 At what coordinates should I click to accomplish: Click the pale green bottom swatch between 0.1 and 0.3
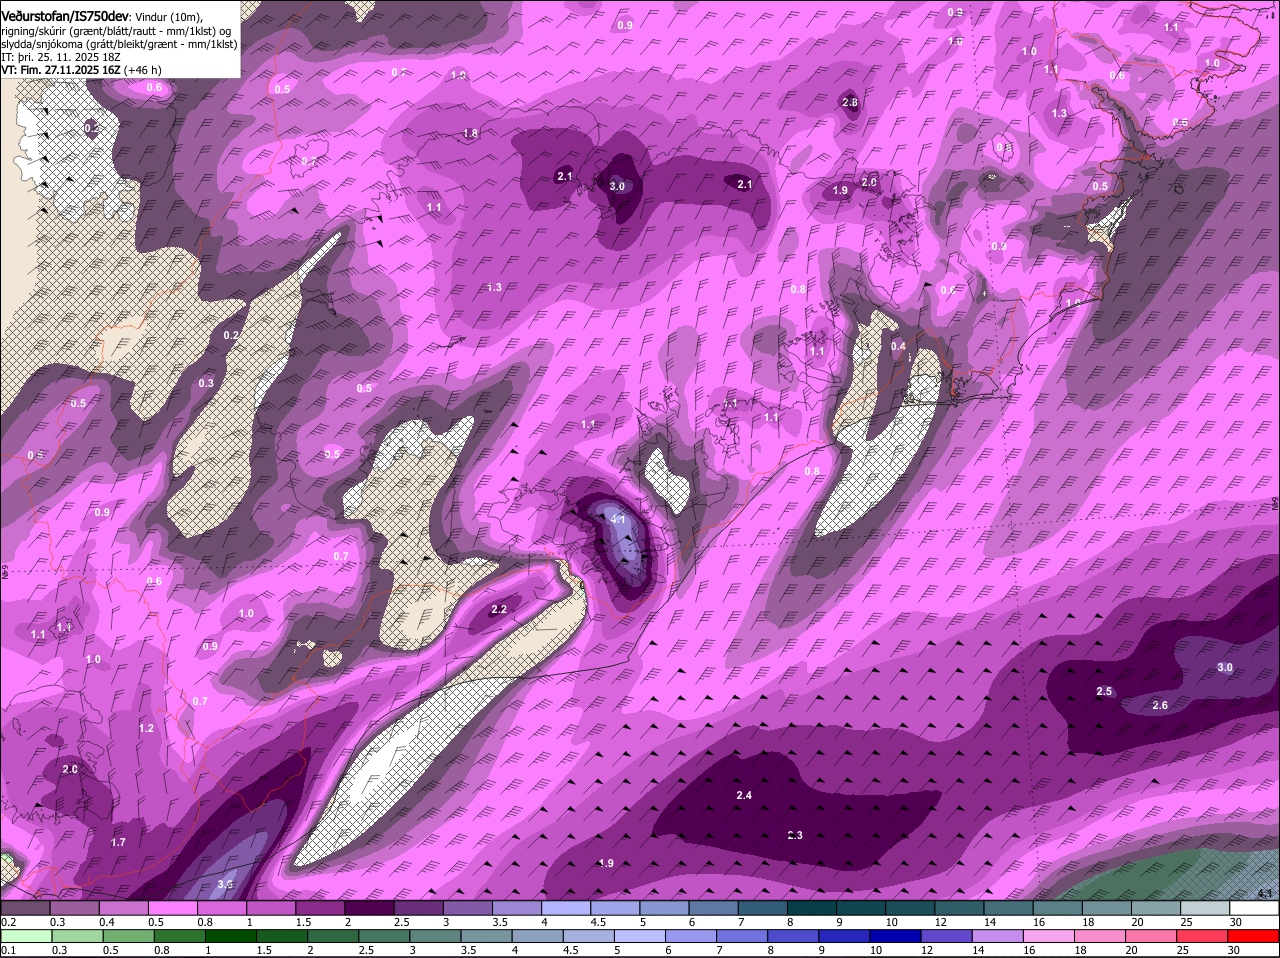pos(28,936)
